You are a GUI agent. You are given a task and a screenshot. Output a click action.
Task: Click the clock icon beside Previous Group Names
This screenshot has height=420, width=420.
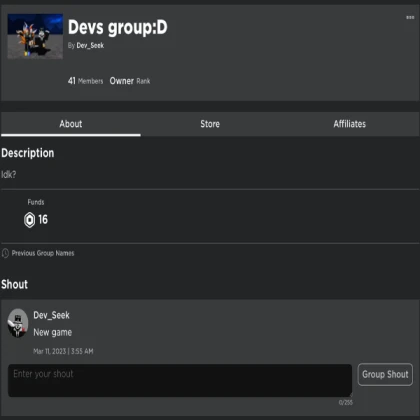pyautogui.click(x=5, y=253)
